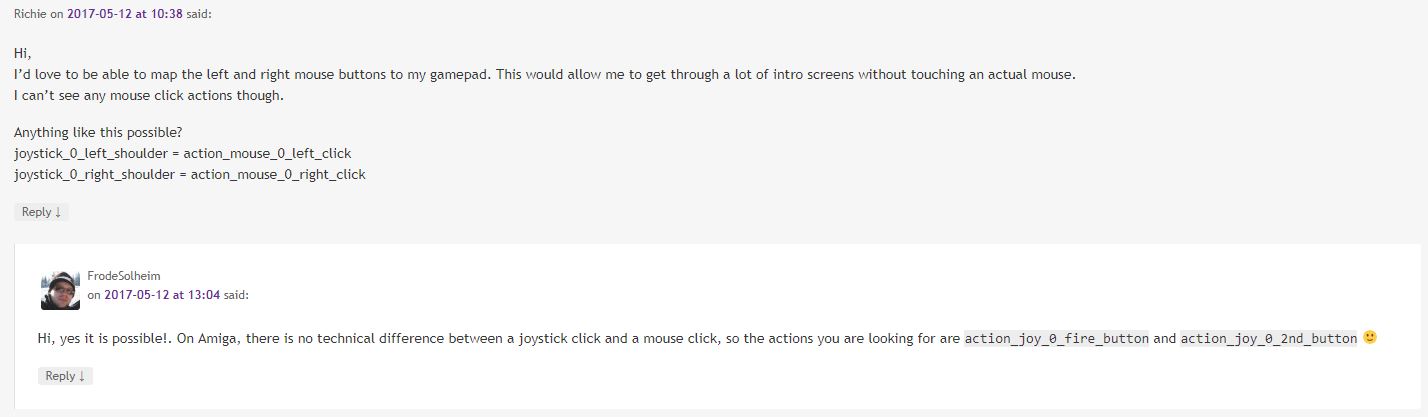
Task: Click the joystick_0_right_shoulder mapping line
Action: (x=190, y=174)
